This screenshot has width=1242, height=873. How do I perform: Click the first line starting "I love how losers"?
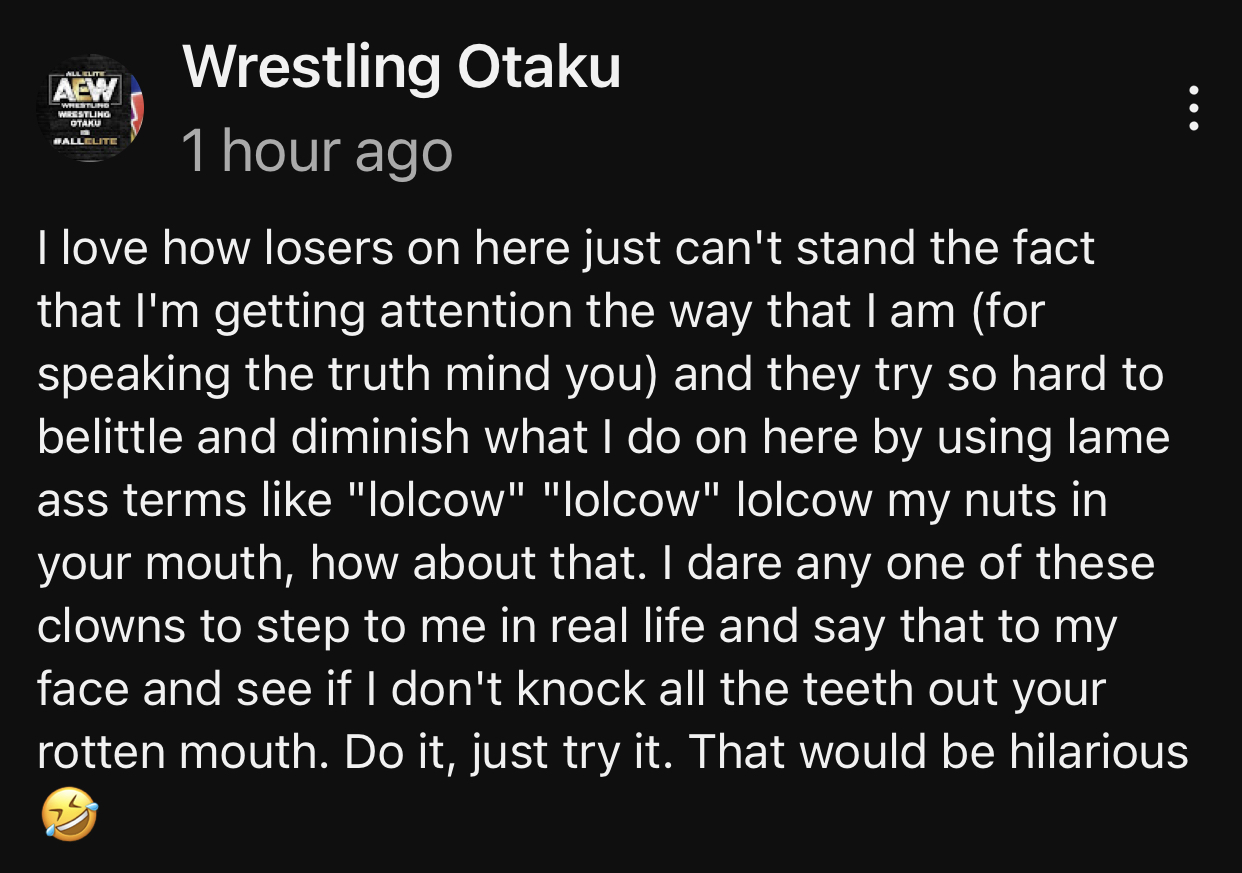[566, 249]
